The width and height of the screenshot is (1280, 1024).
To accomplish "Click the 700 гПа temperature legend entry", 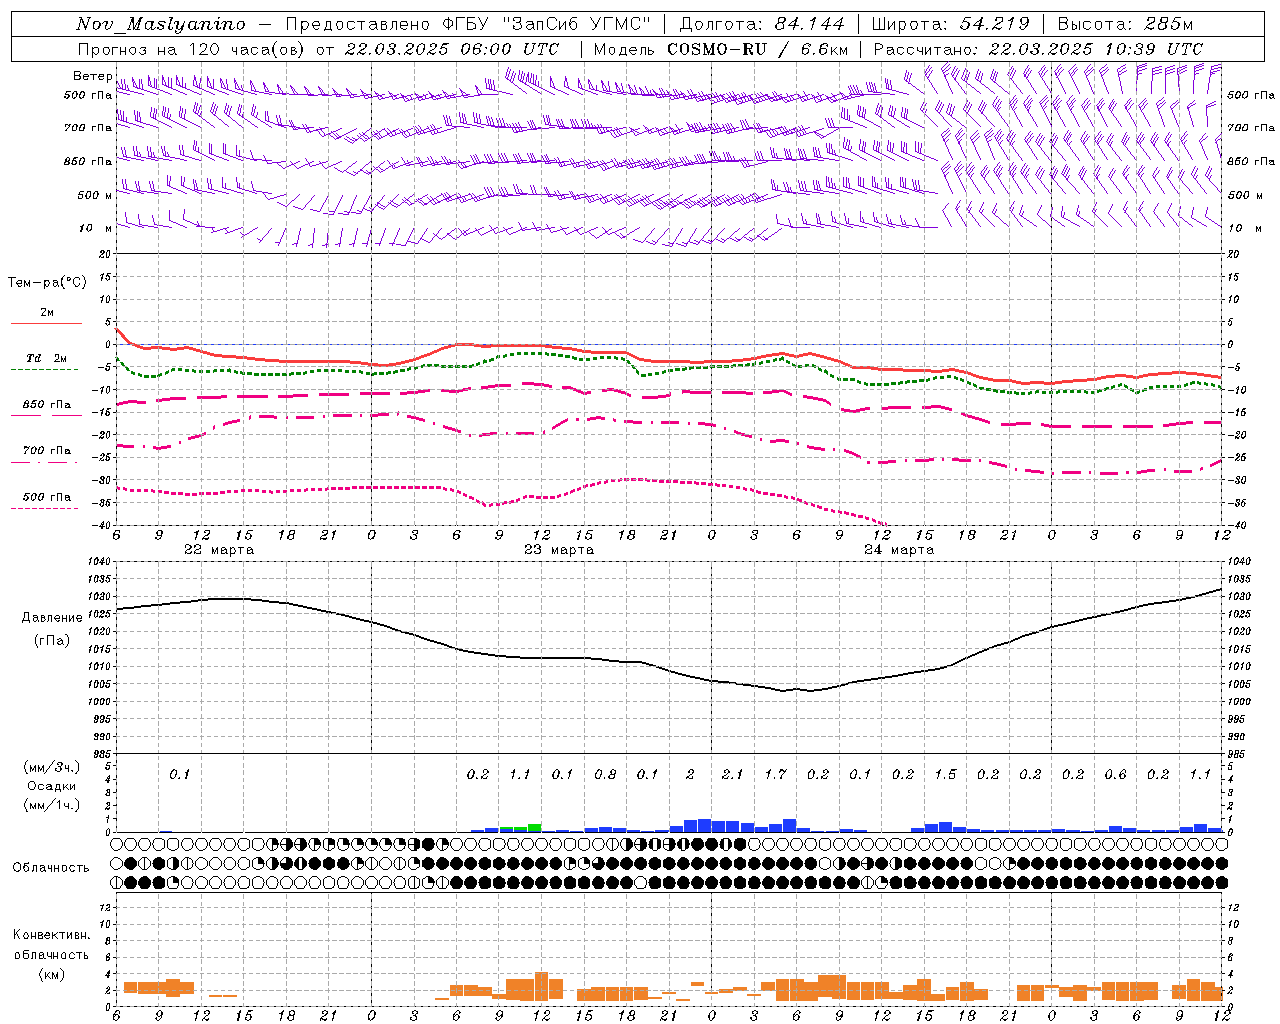I will click(46, 451).
